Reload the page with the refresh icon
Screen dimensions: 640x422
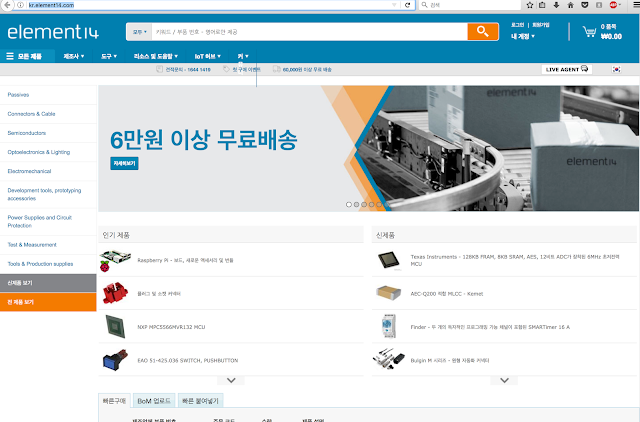tap(407, 5)
